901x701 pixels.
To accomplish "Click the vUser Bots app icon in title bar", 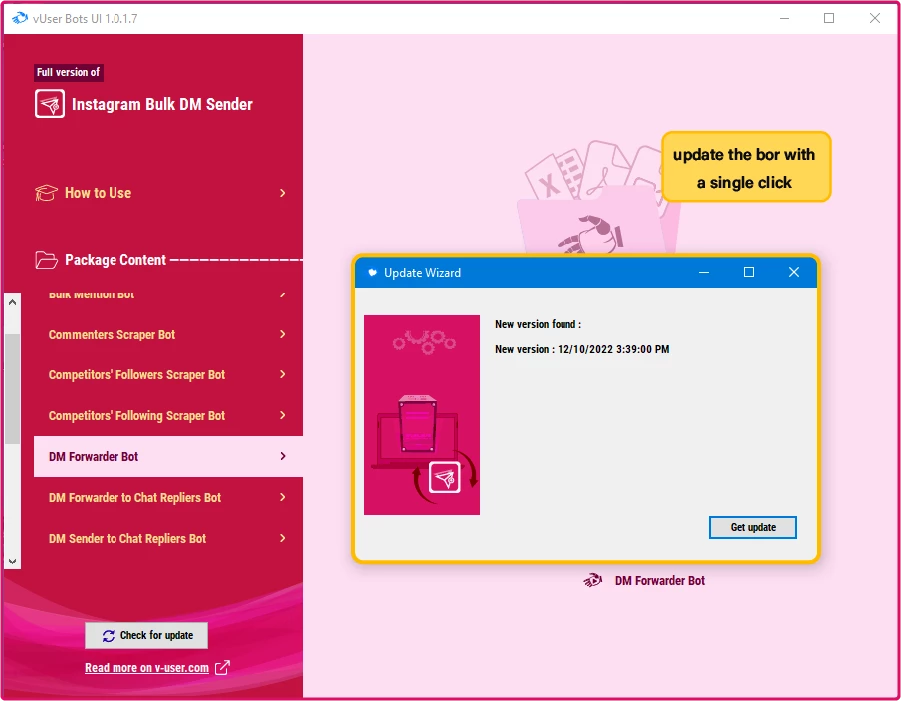I will (x=20, y=18).
